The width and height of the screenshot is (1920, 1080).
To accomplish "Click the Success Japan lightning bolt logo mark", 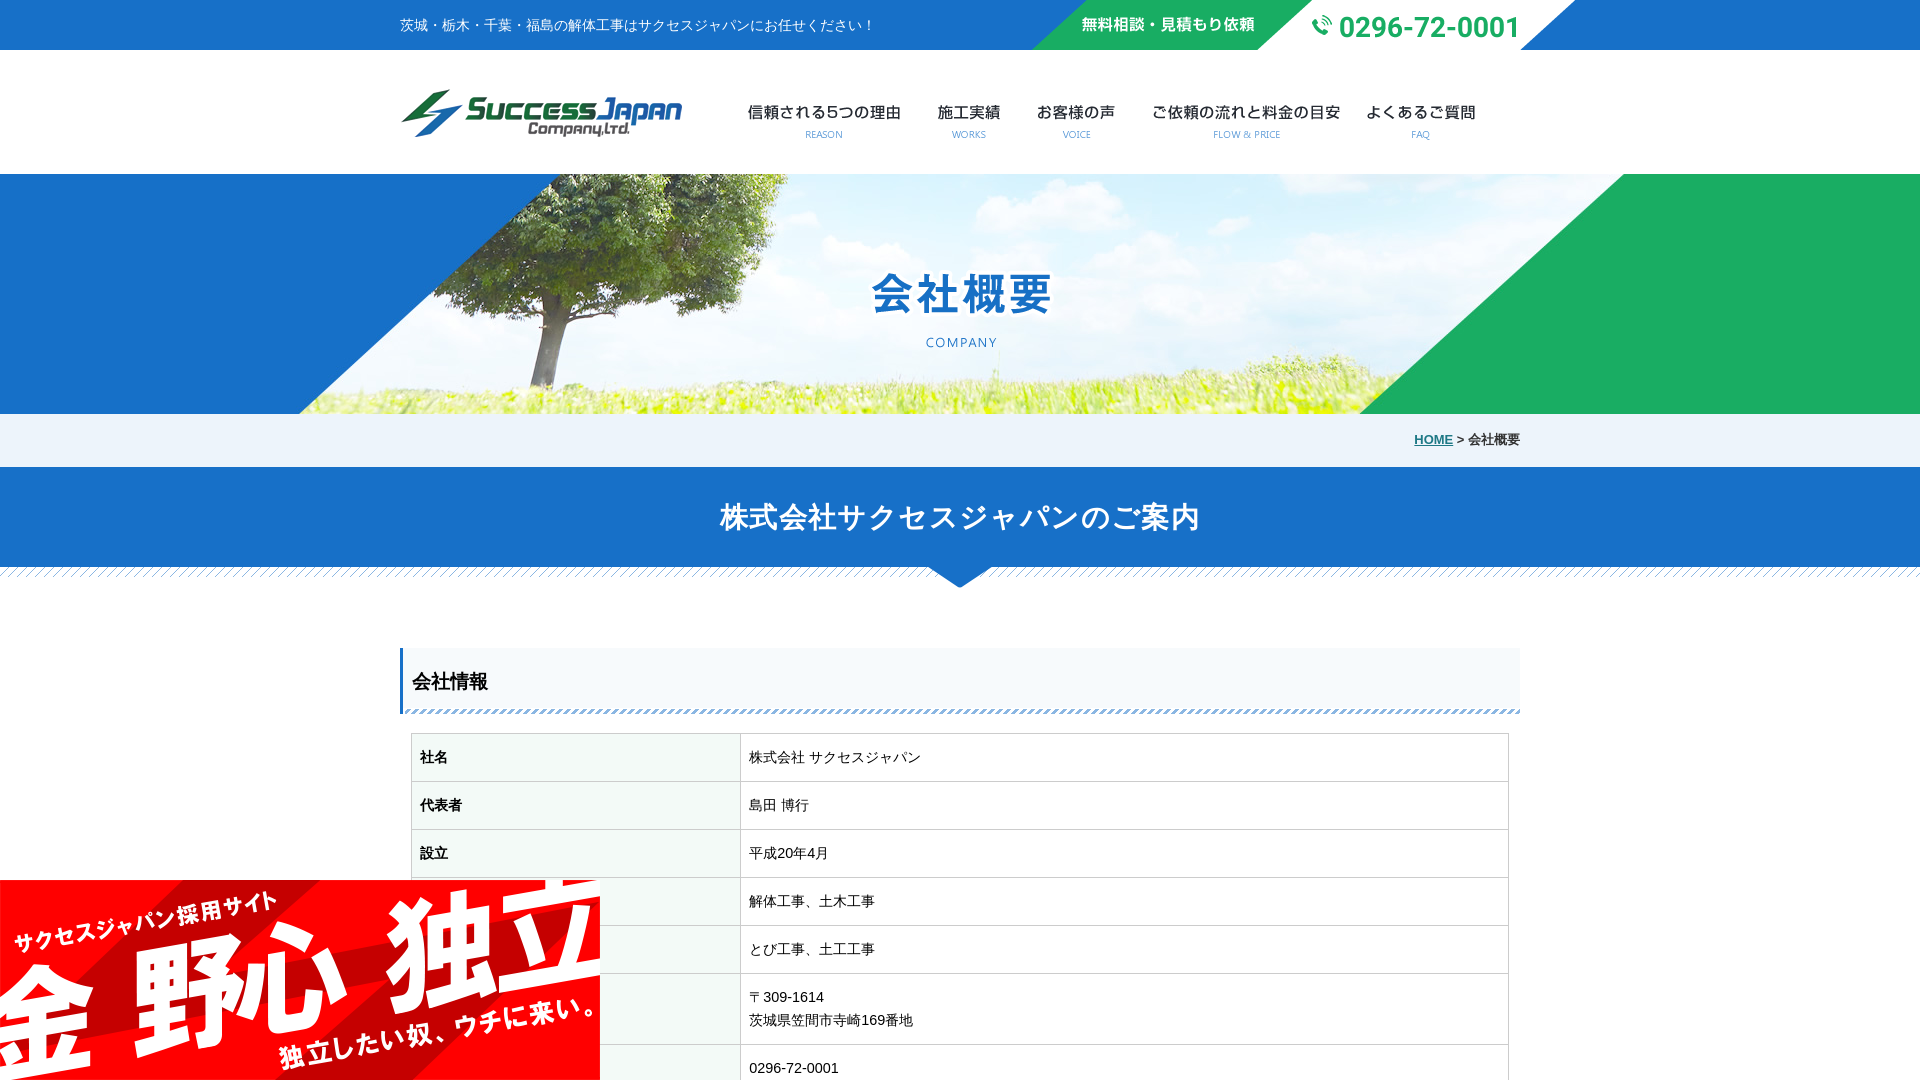I will tap(430, 113).
